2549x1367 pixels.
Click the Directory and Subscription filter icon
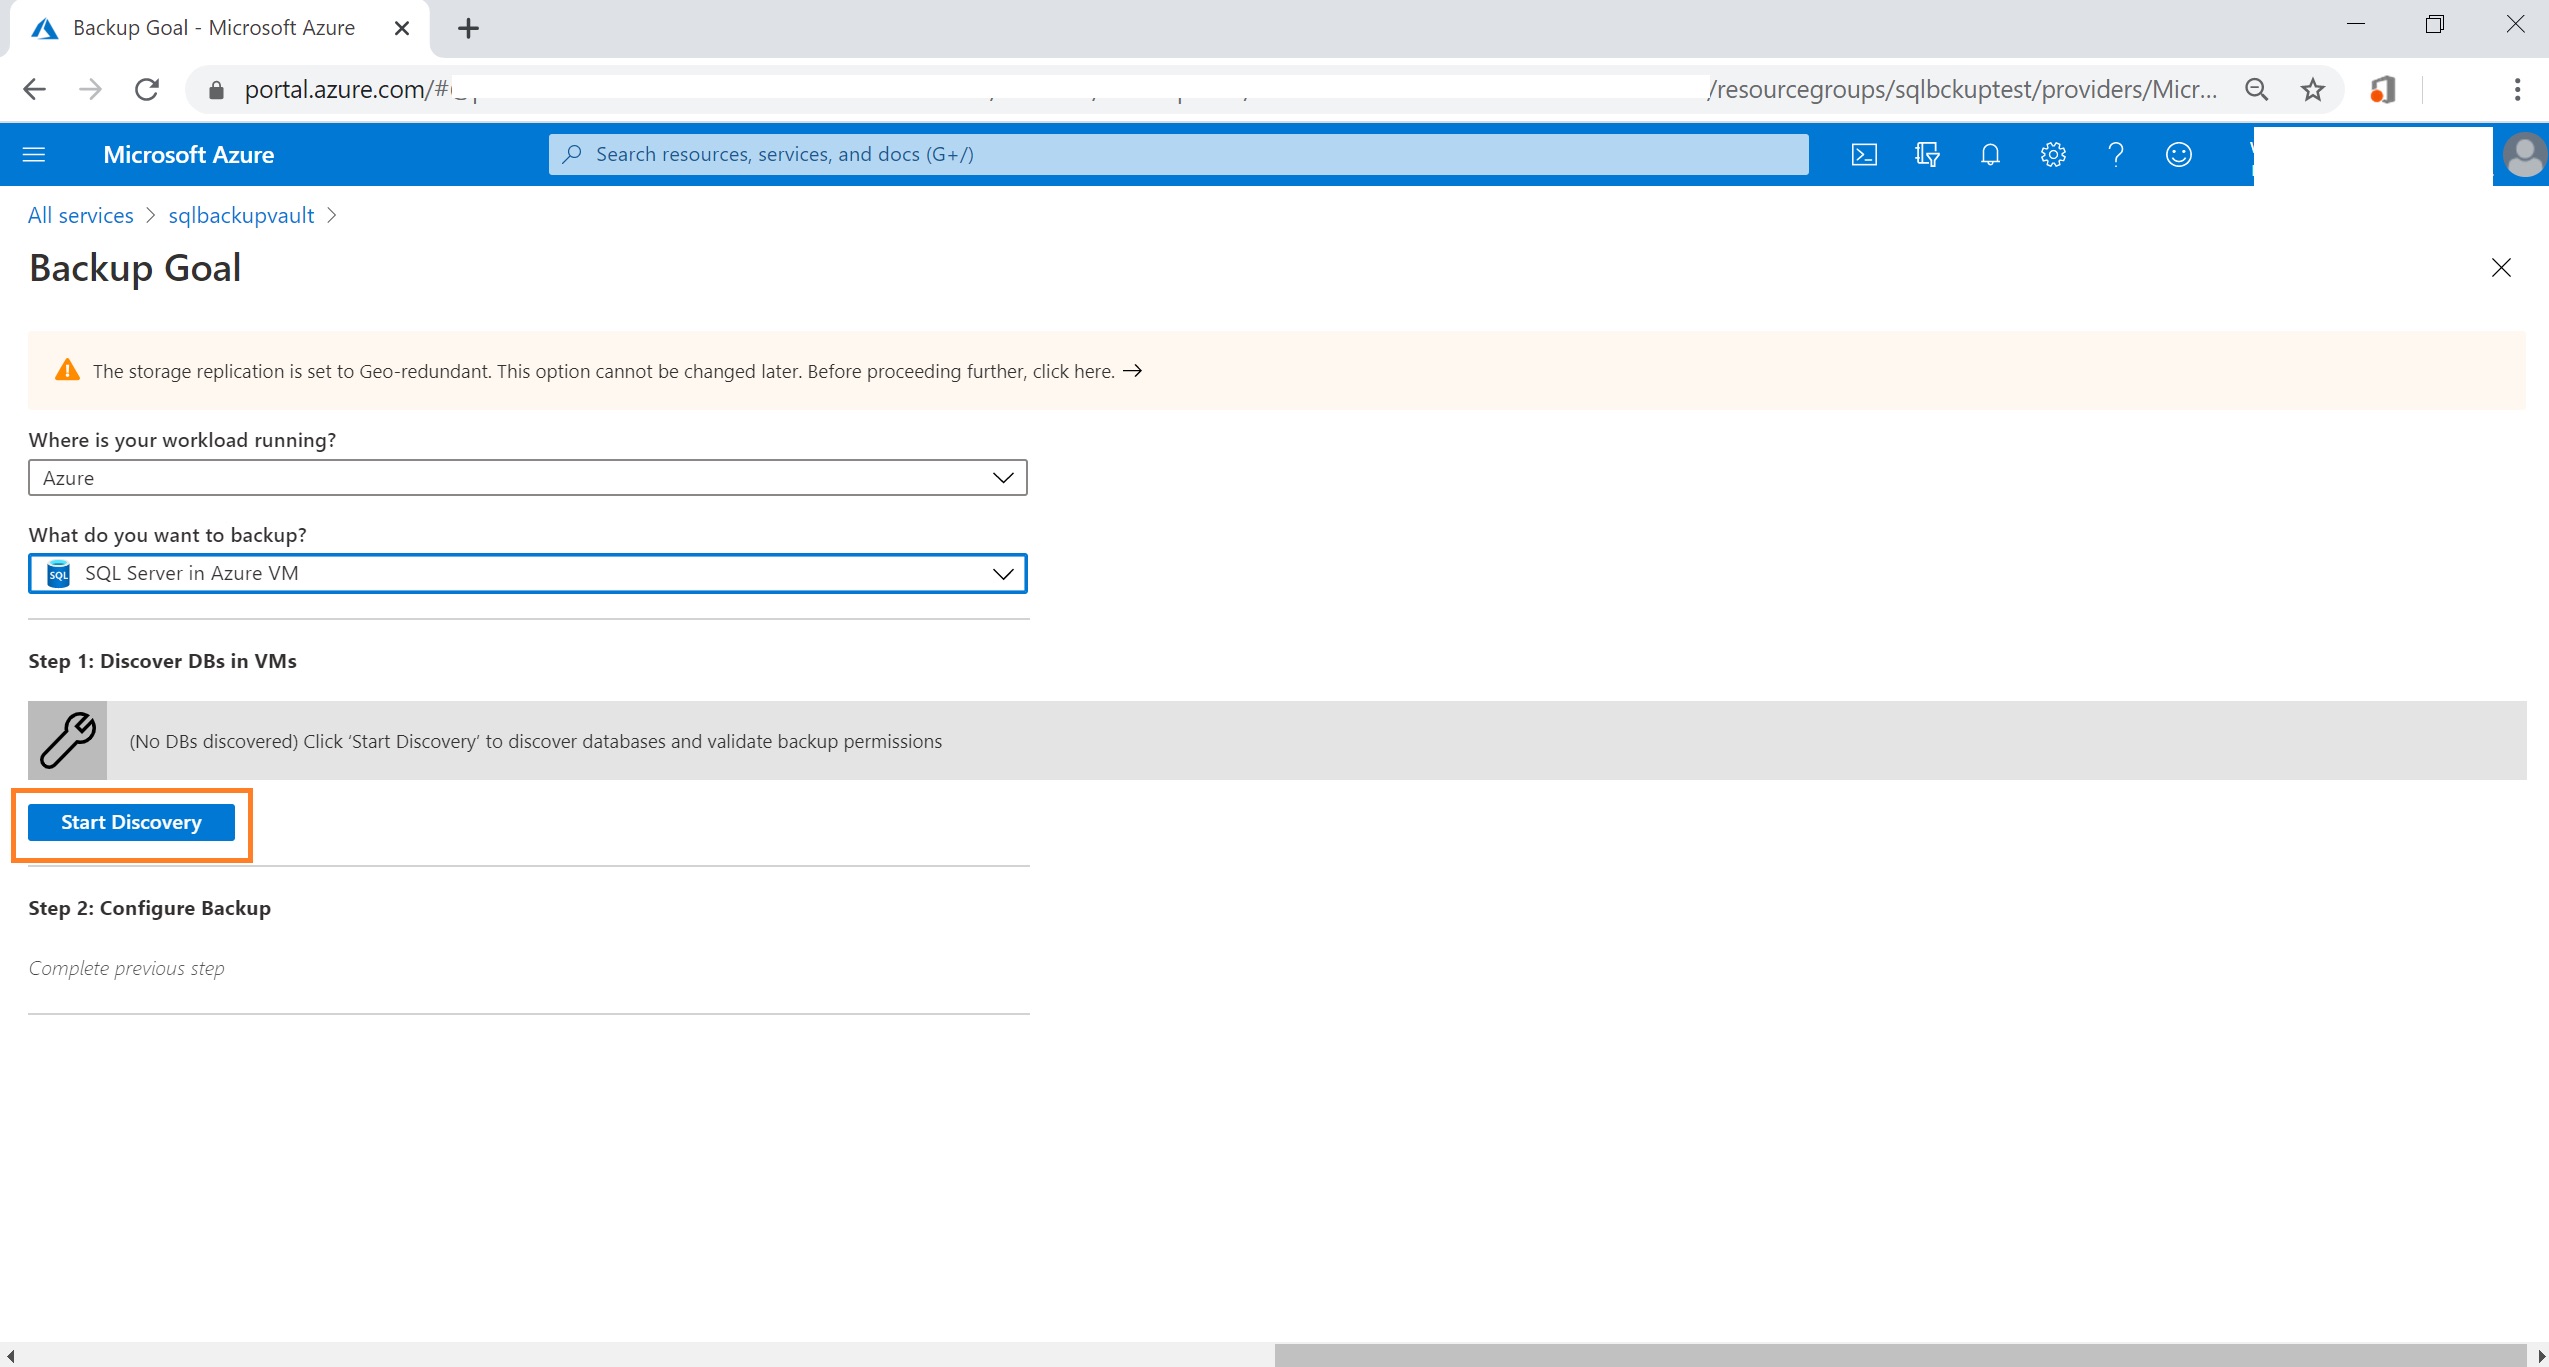[x=1929, y=155]
